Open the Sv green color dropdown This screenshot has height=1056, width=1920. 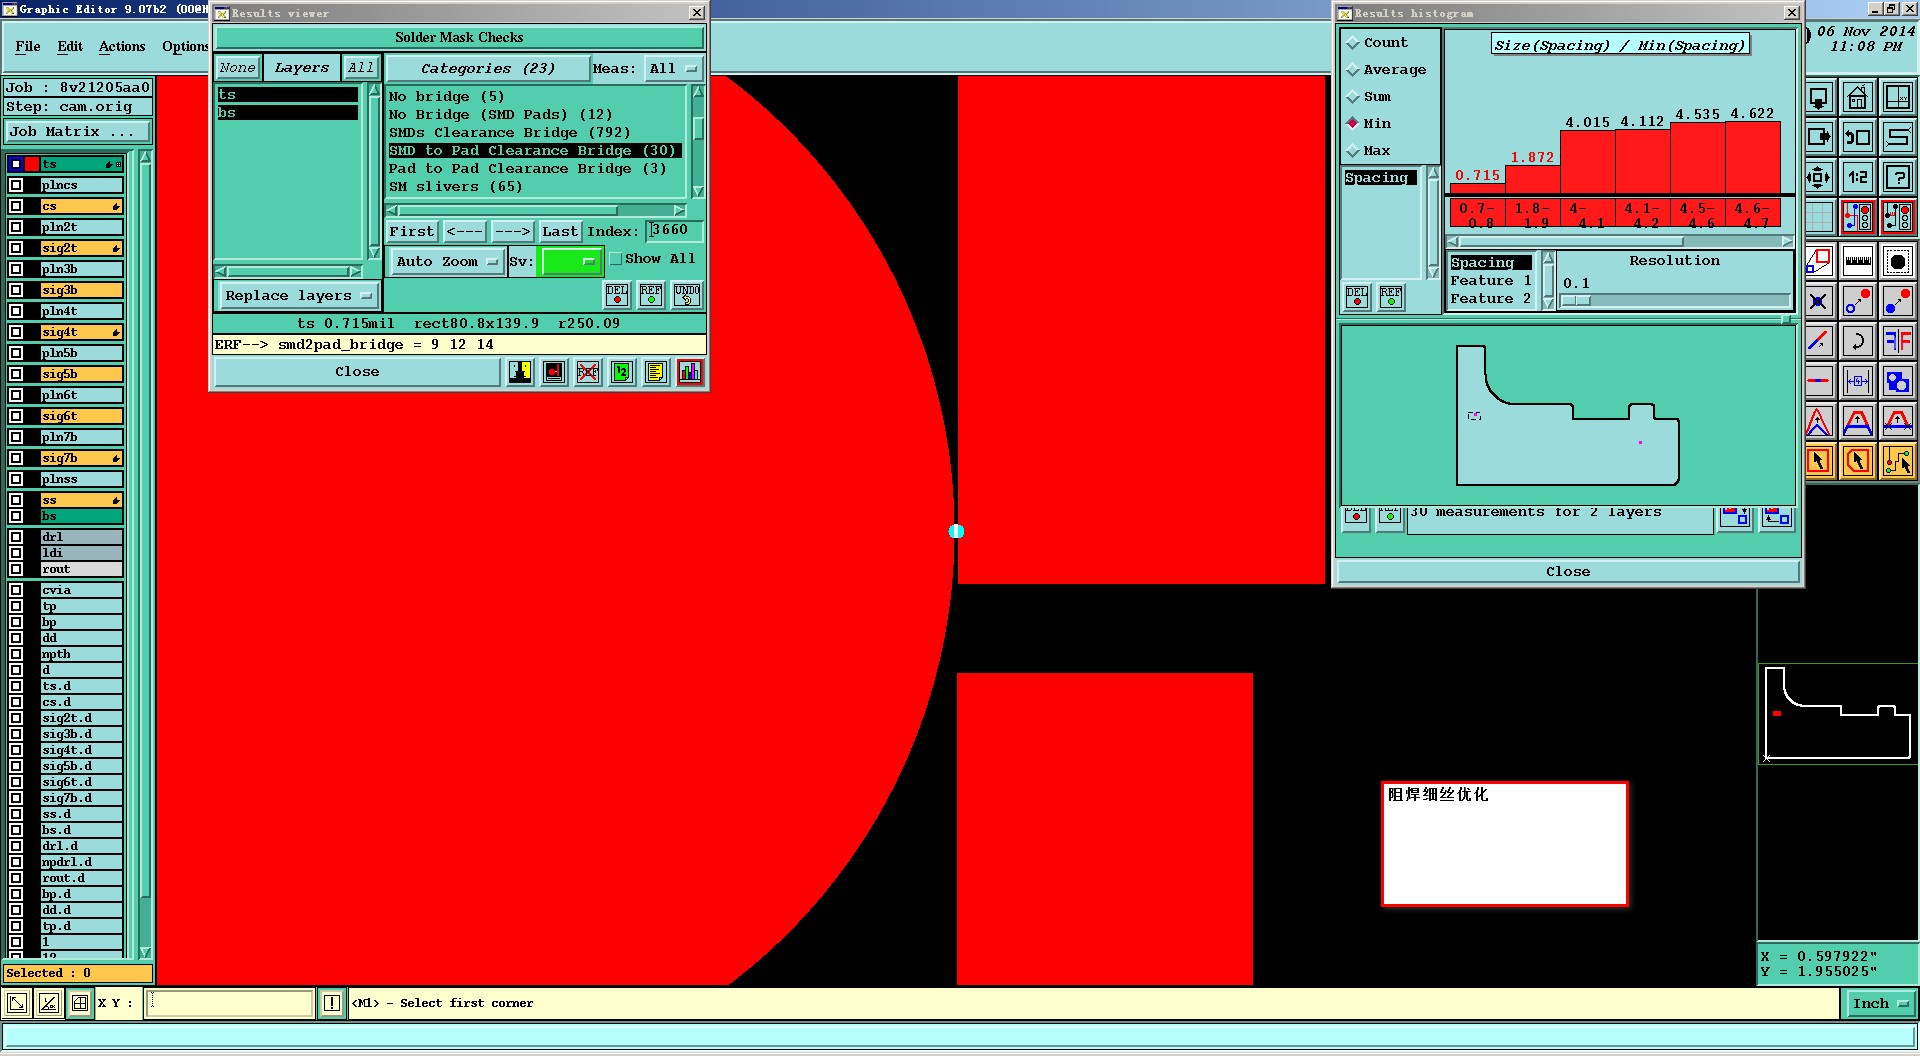571,261
